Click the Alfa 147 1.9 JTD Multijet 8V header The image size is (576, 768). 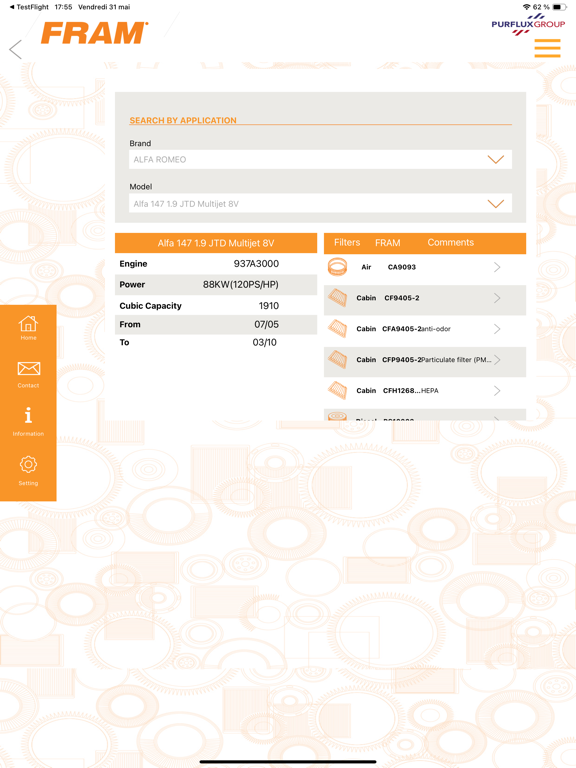coord(216,243)
